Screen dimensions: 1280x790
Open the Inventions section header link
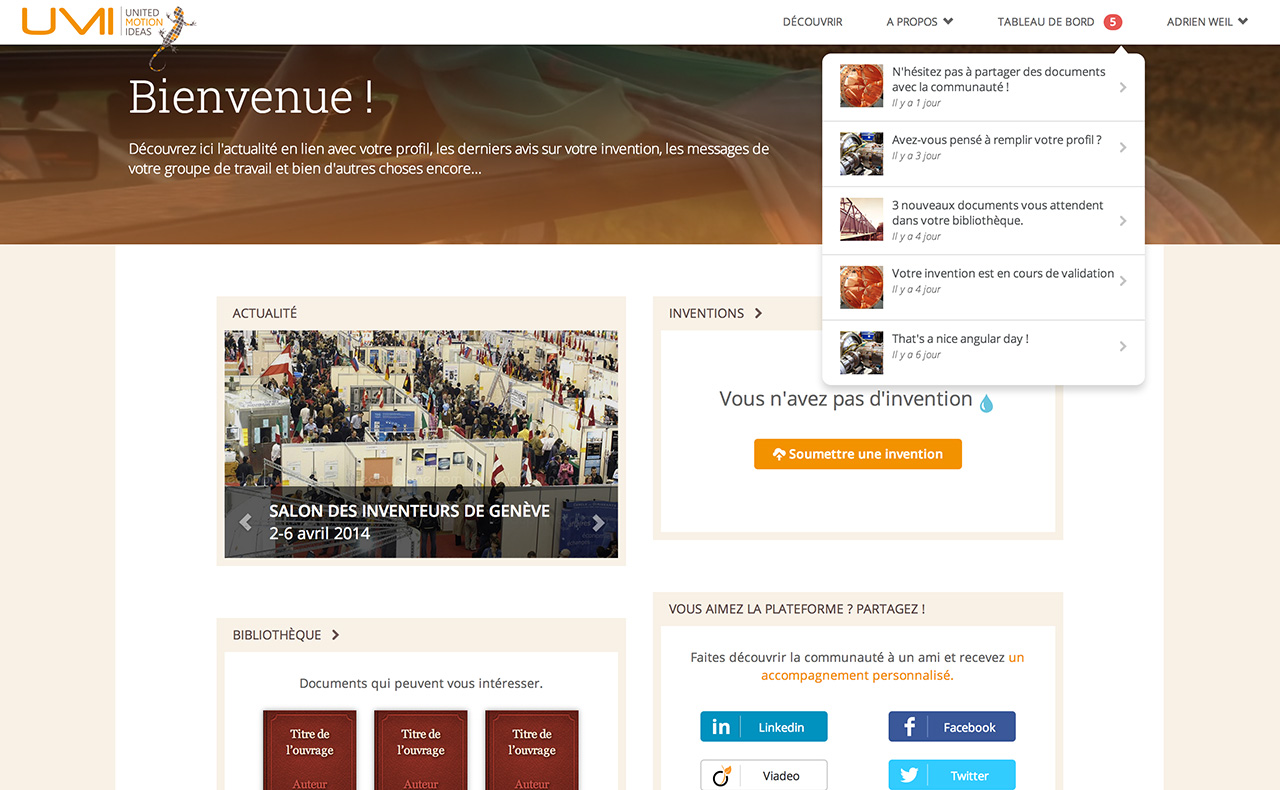tap(706, 313)
